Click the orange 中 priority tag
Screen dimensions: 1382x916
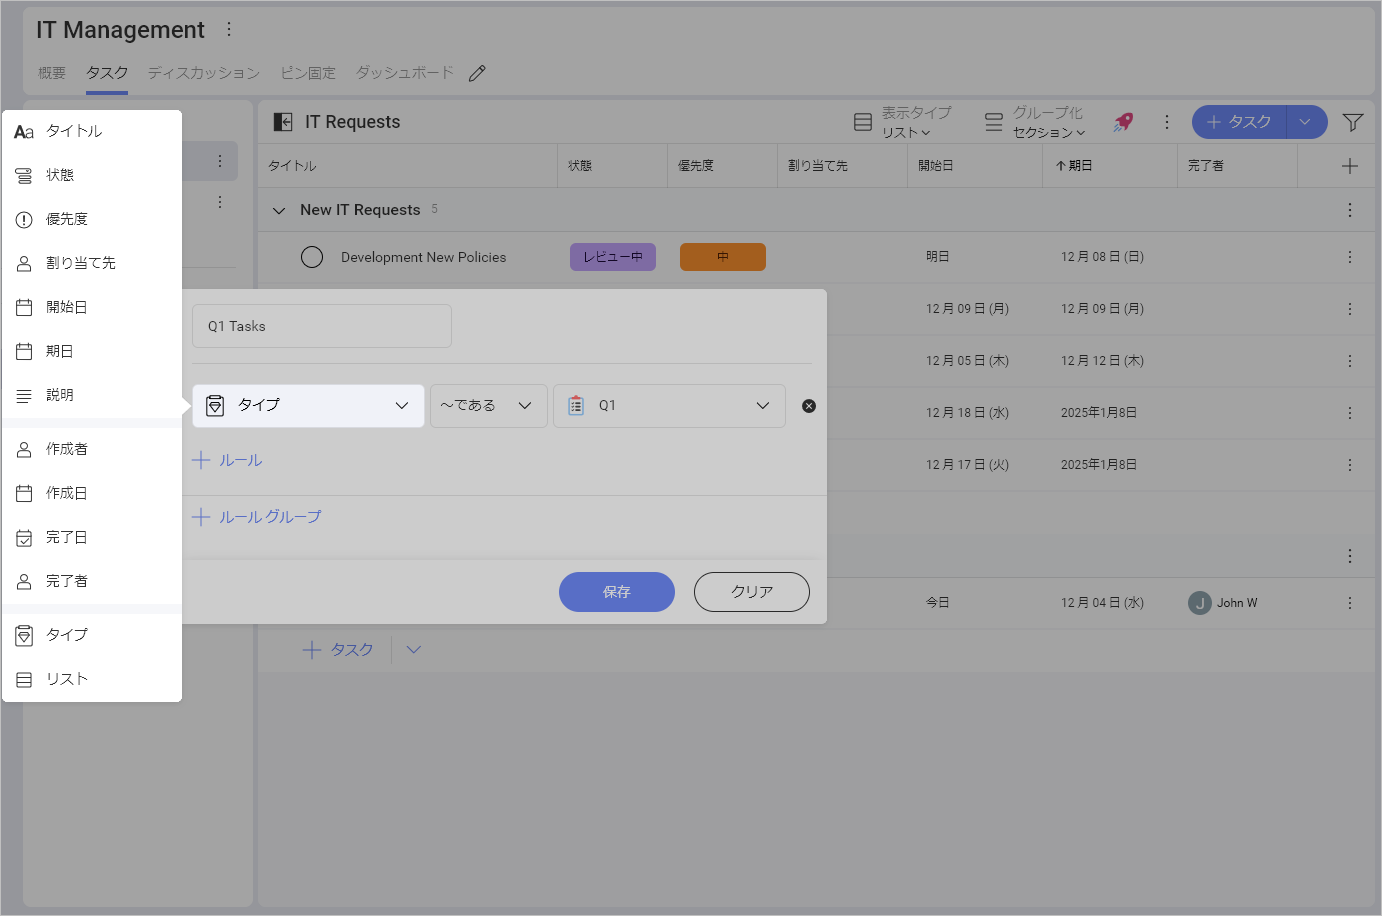723,257
